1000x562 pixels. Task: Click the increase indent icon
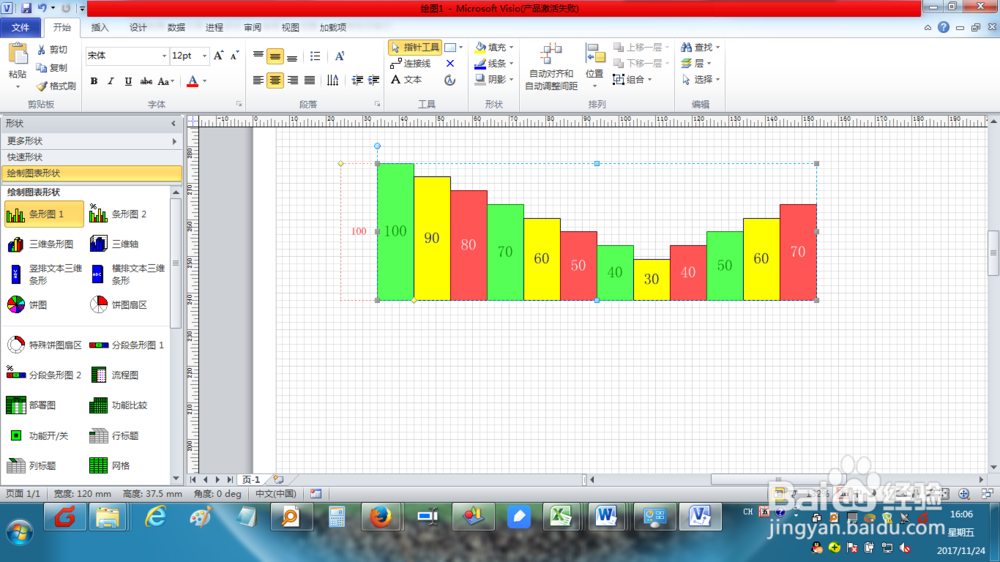(x=374, y=80)
